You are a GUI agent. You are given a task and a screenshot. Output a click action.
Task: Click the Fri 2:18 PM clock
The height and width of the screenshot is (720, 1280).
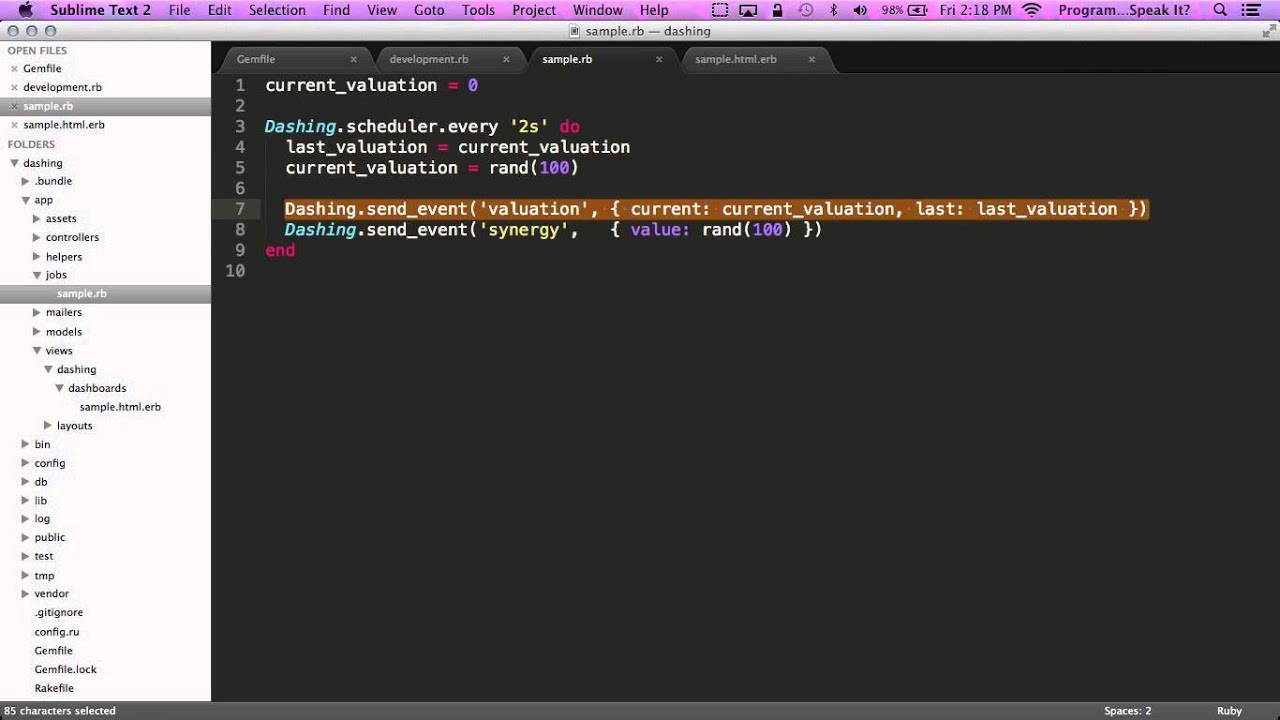coord(975,10)
